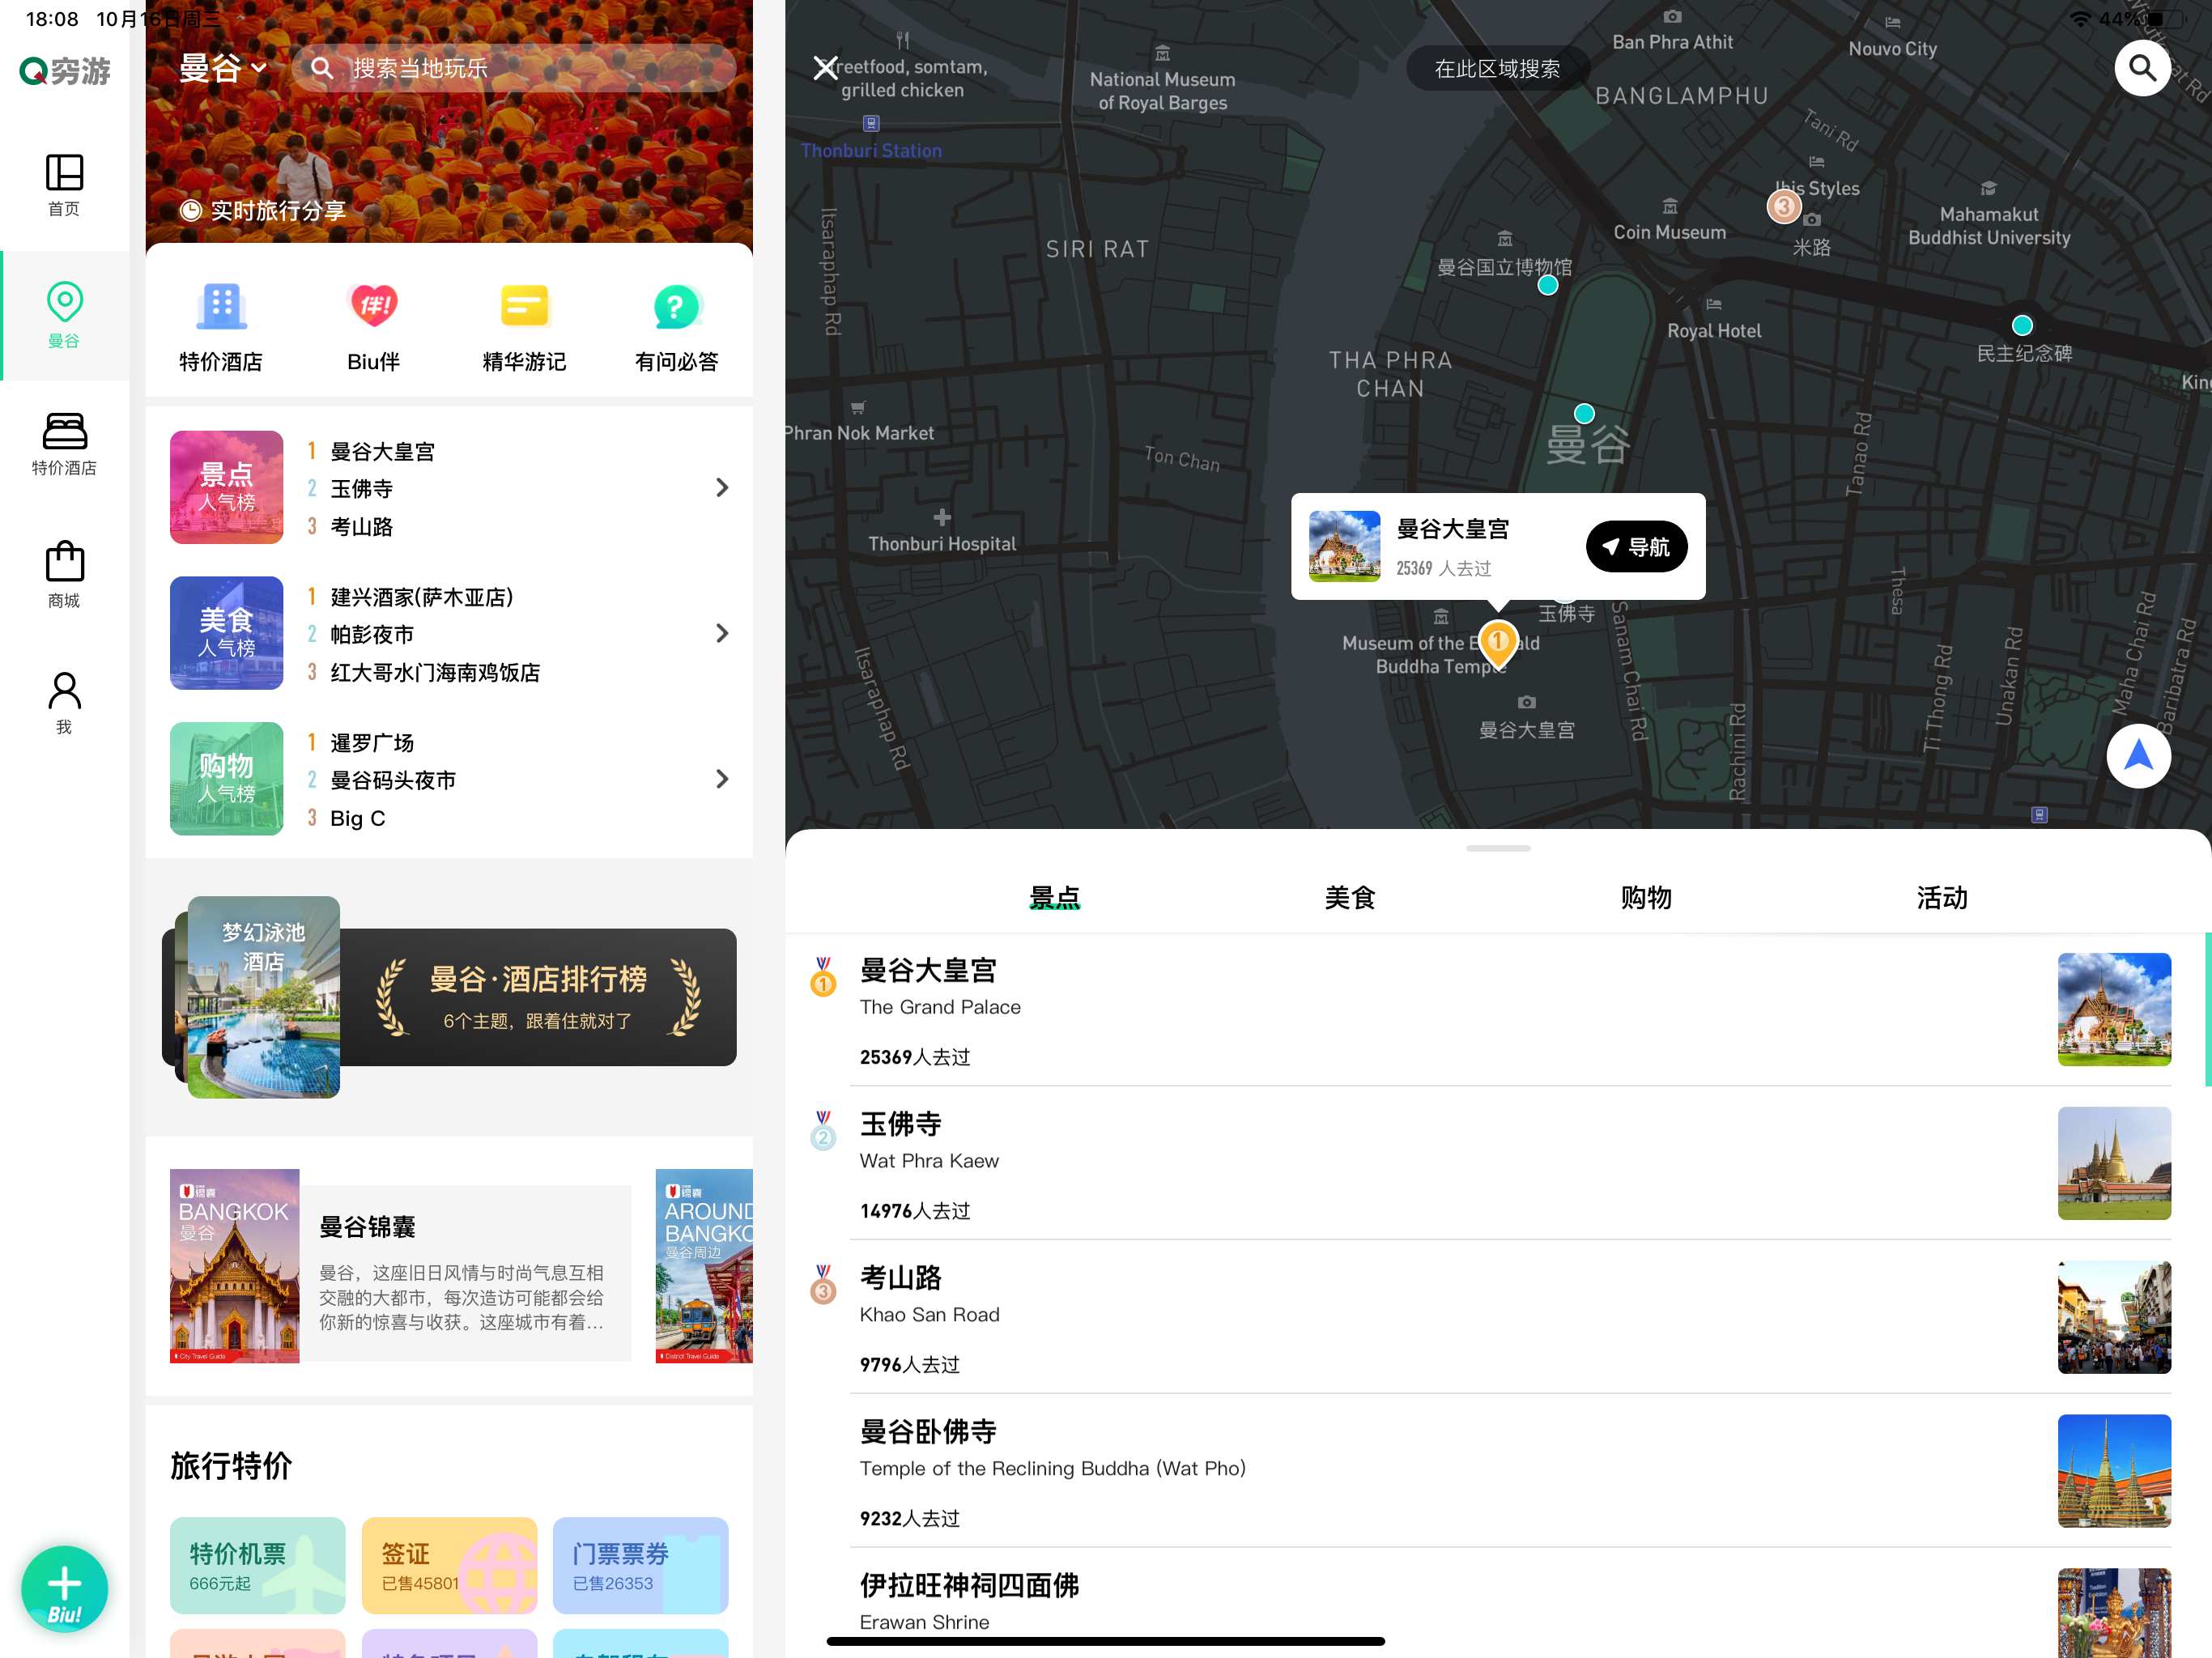The width and height of the screenshot is (2212, 1658).
Task: Tap teal marker at 民主纪念碑
Action: pos(2022,325)
